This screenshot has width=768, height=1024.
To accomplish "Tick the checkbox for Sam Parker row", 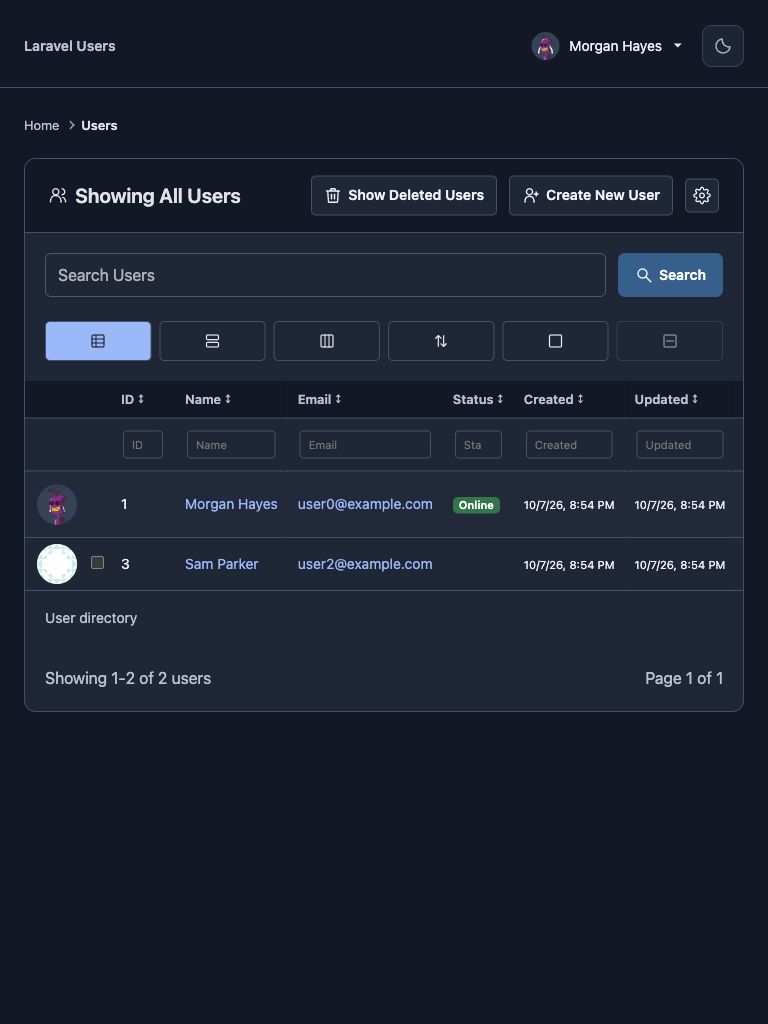I will click(x=97, y=562).
